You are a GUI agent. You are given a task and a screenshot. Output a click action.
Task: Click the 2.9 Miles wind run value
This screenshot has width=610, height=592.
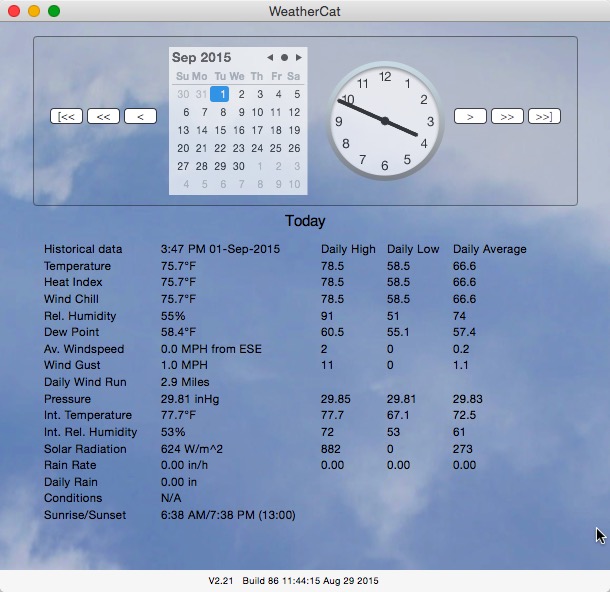(185, 382)
